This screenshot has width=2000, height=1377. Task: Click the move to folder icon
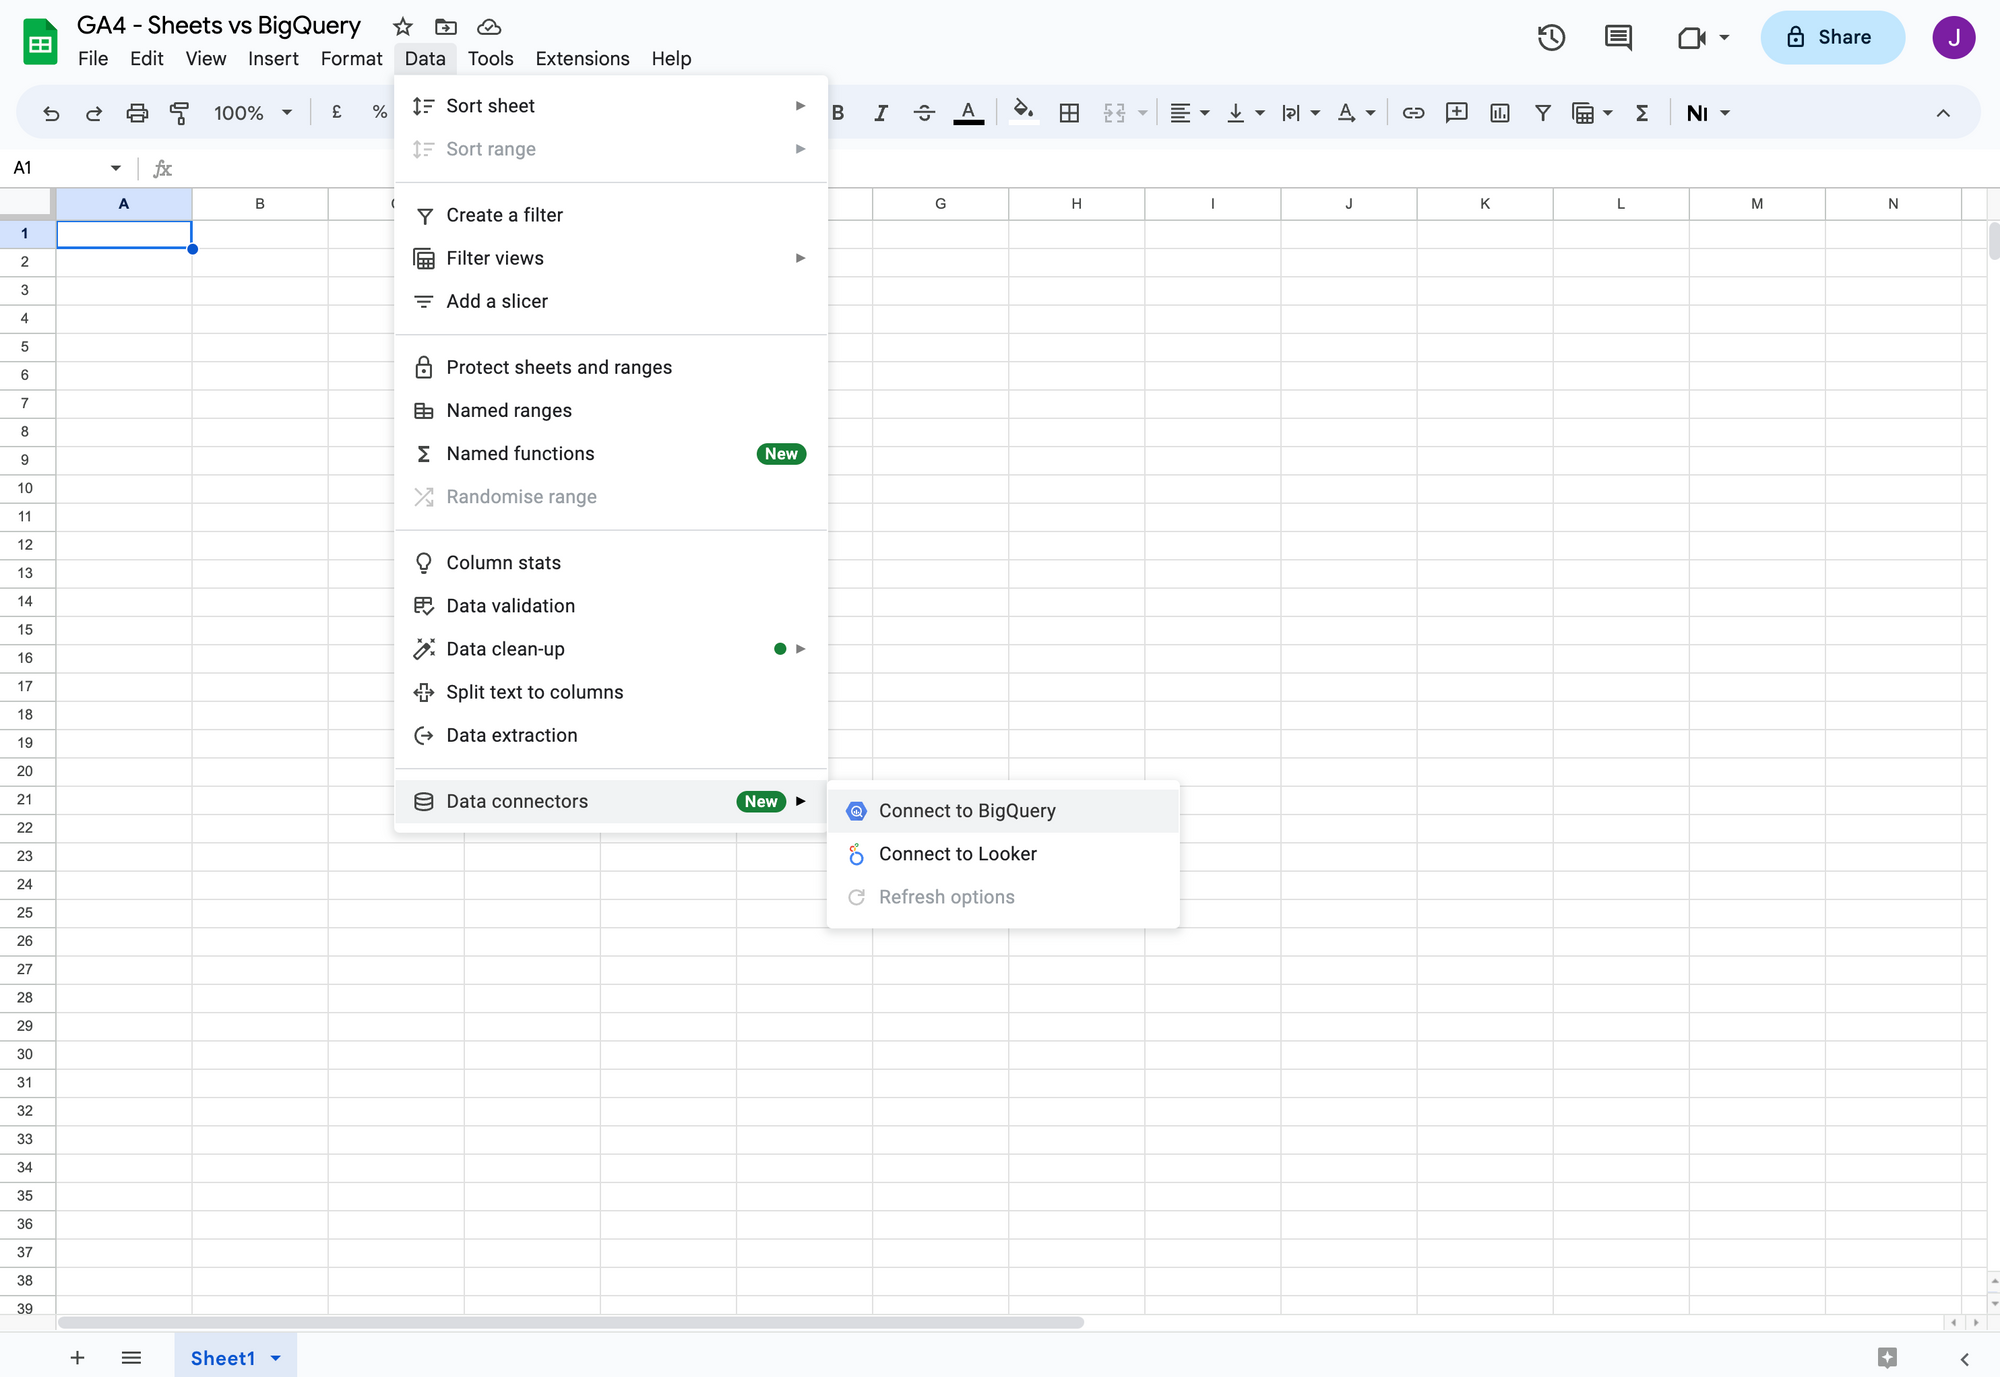click(446, 27)
